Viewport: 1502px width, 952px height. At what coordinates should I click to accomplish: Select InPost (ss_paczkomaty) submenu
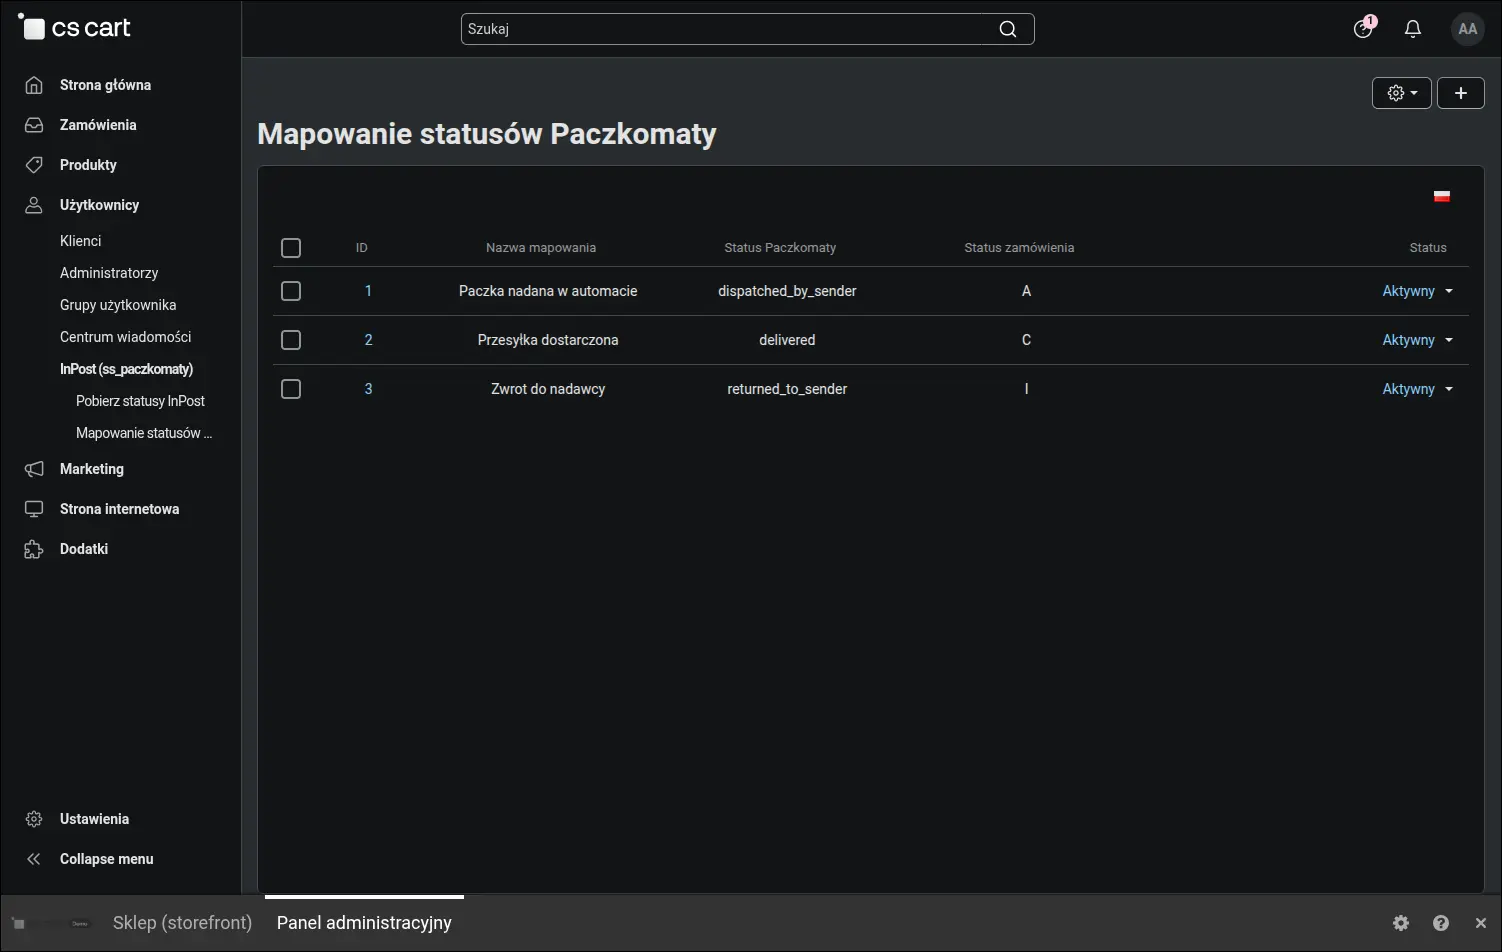[126, 369]
